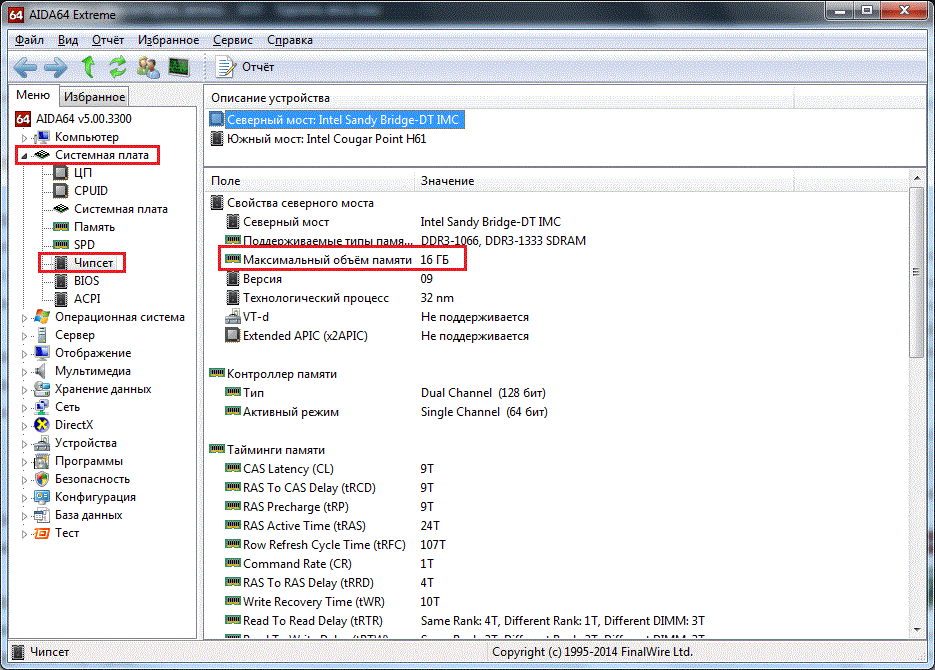Select the BIOS tree item
The height and width of the screenshot is (670, 935).
pyautogui.click(x=86, y=281)
